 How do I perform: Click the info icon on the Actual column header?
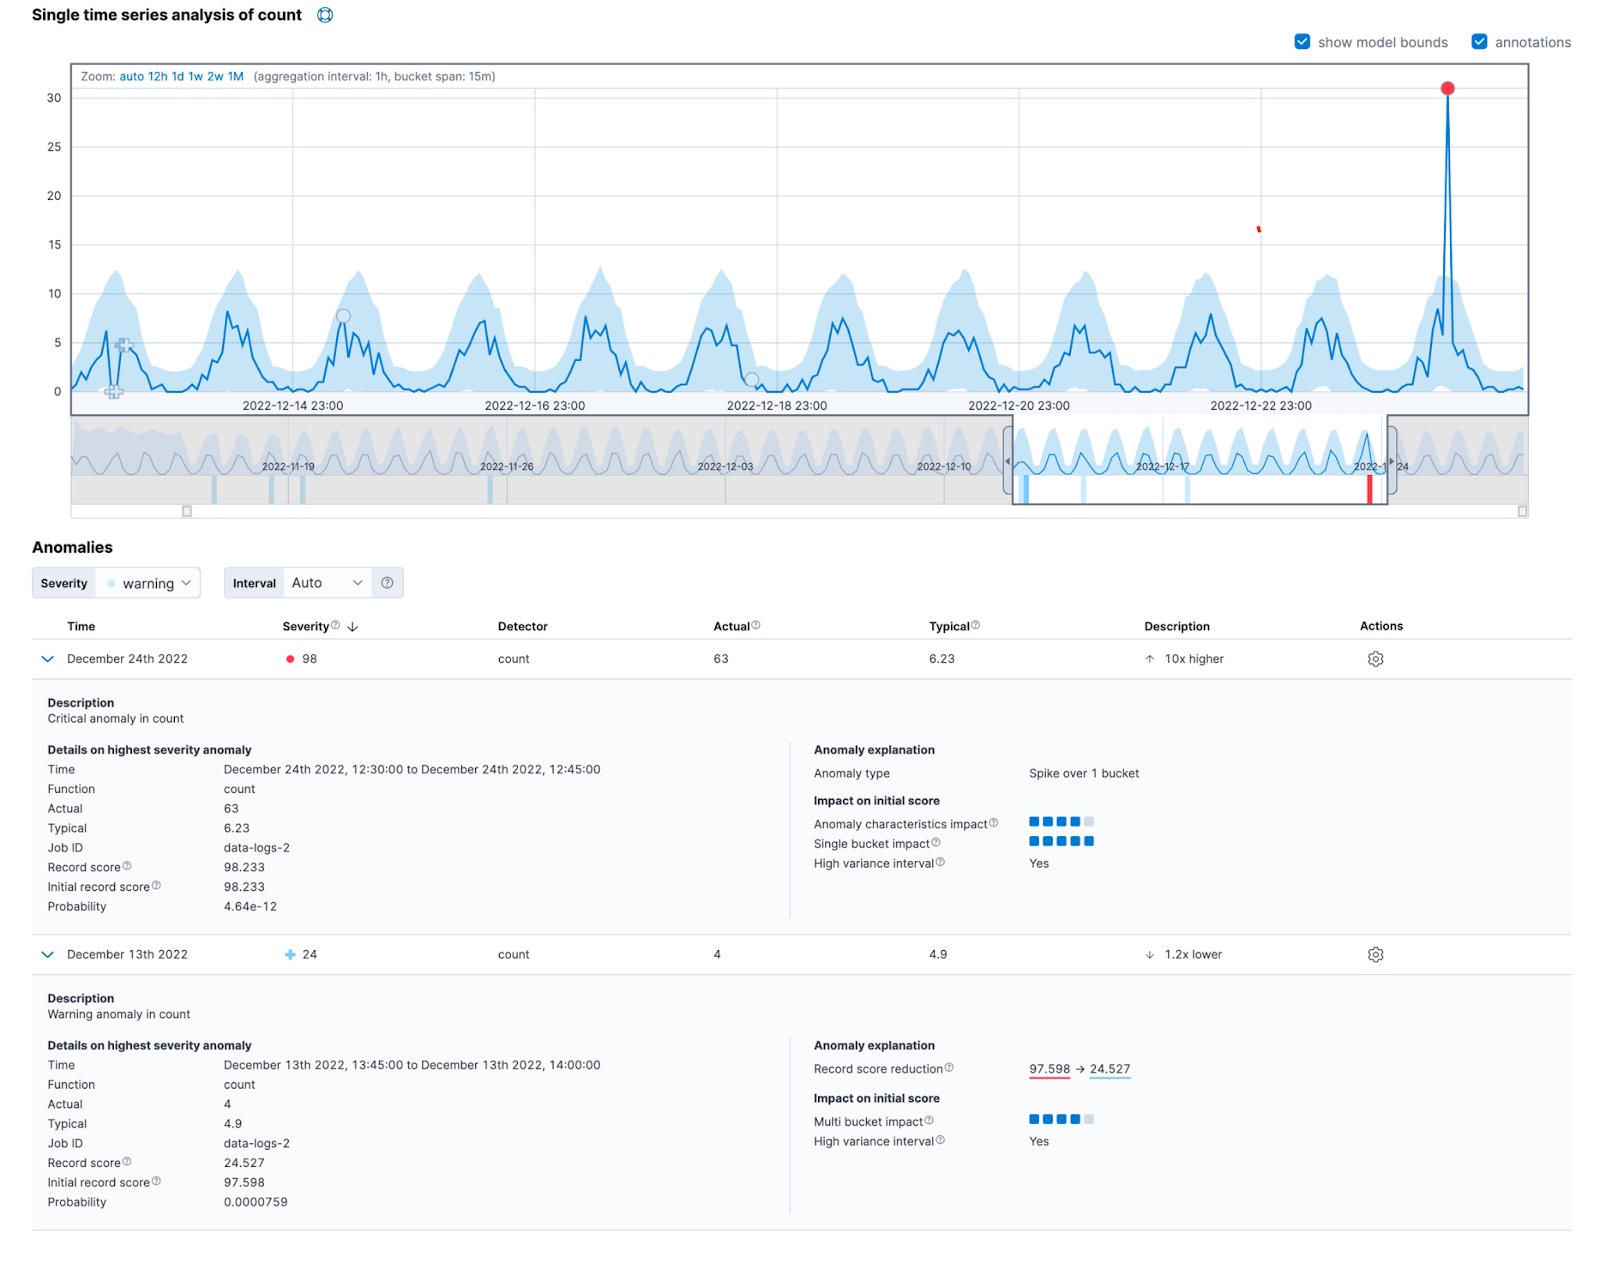757,626
